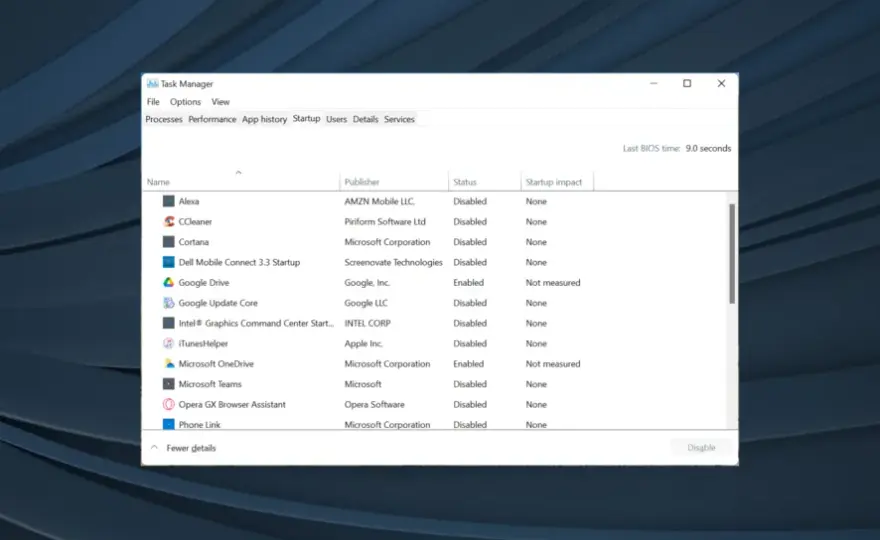Switch to the Users tab
This screenshot has width=880, height=540.
click(x=336, y=119)
